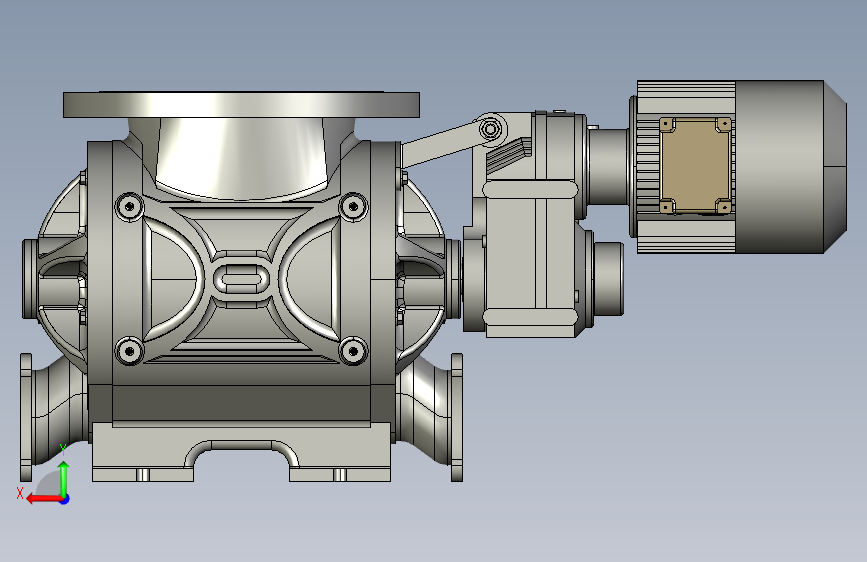
Task: Select the wide top inlet flange plate
Action: click(x=241, y=105)
